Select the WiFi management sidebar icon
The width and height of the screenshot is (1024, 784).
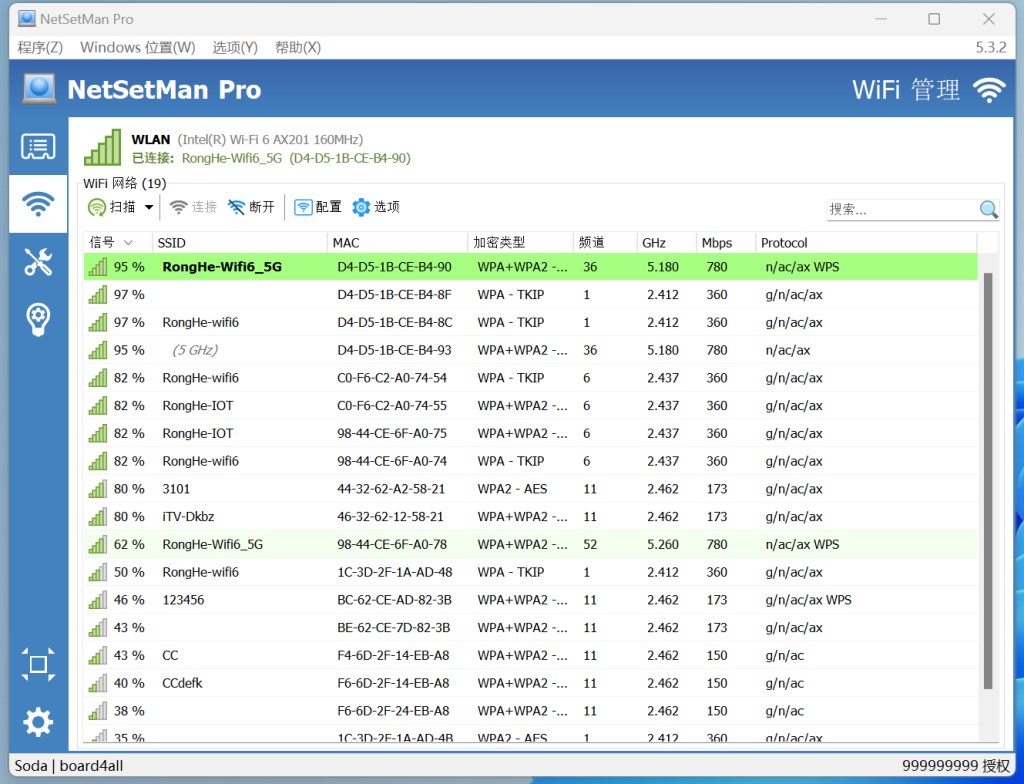coord(38,204)
